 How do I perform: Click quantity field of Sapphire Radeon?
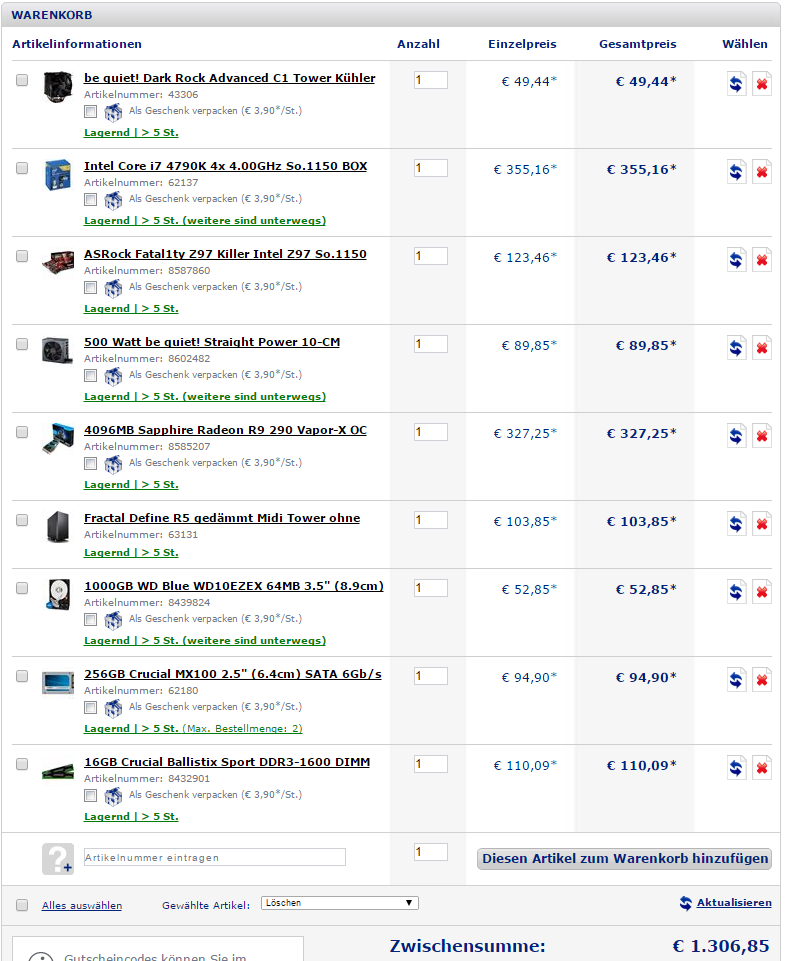tap(431, 432)
